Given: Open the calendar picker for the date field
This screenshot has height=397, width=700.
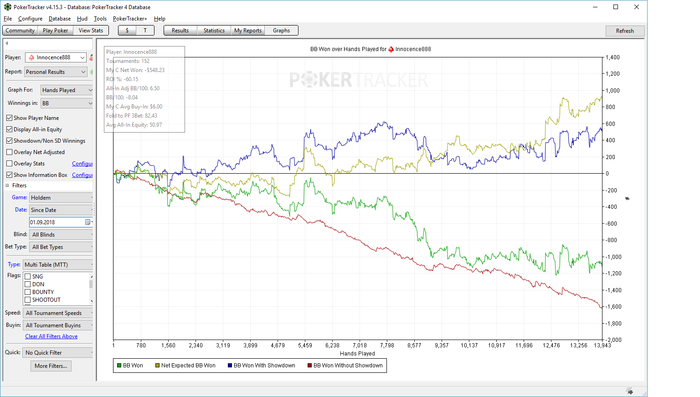Looking at the screenshot, I should [88, 222].
